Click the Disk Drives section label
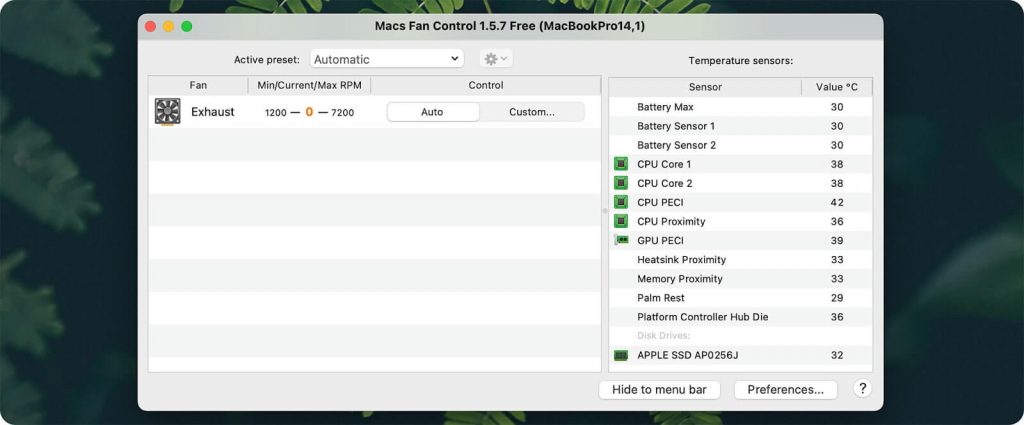The width and height of the screenshot is (1024, 425). pyautogui.click(x=664, y=336)
